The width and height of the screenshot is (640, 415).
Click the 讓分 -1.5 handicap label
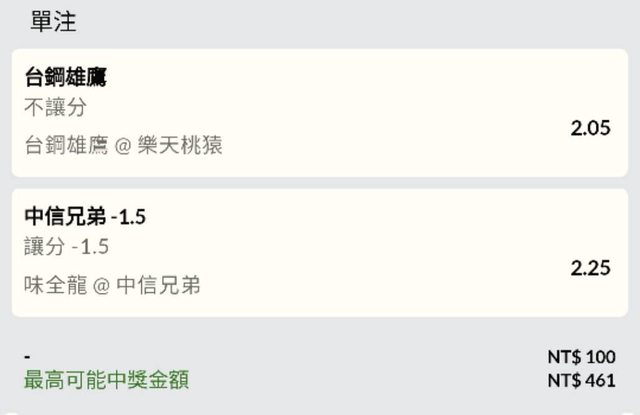point(66,248)
